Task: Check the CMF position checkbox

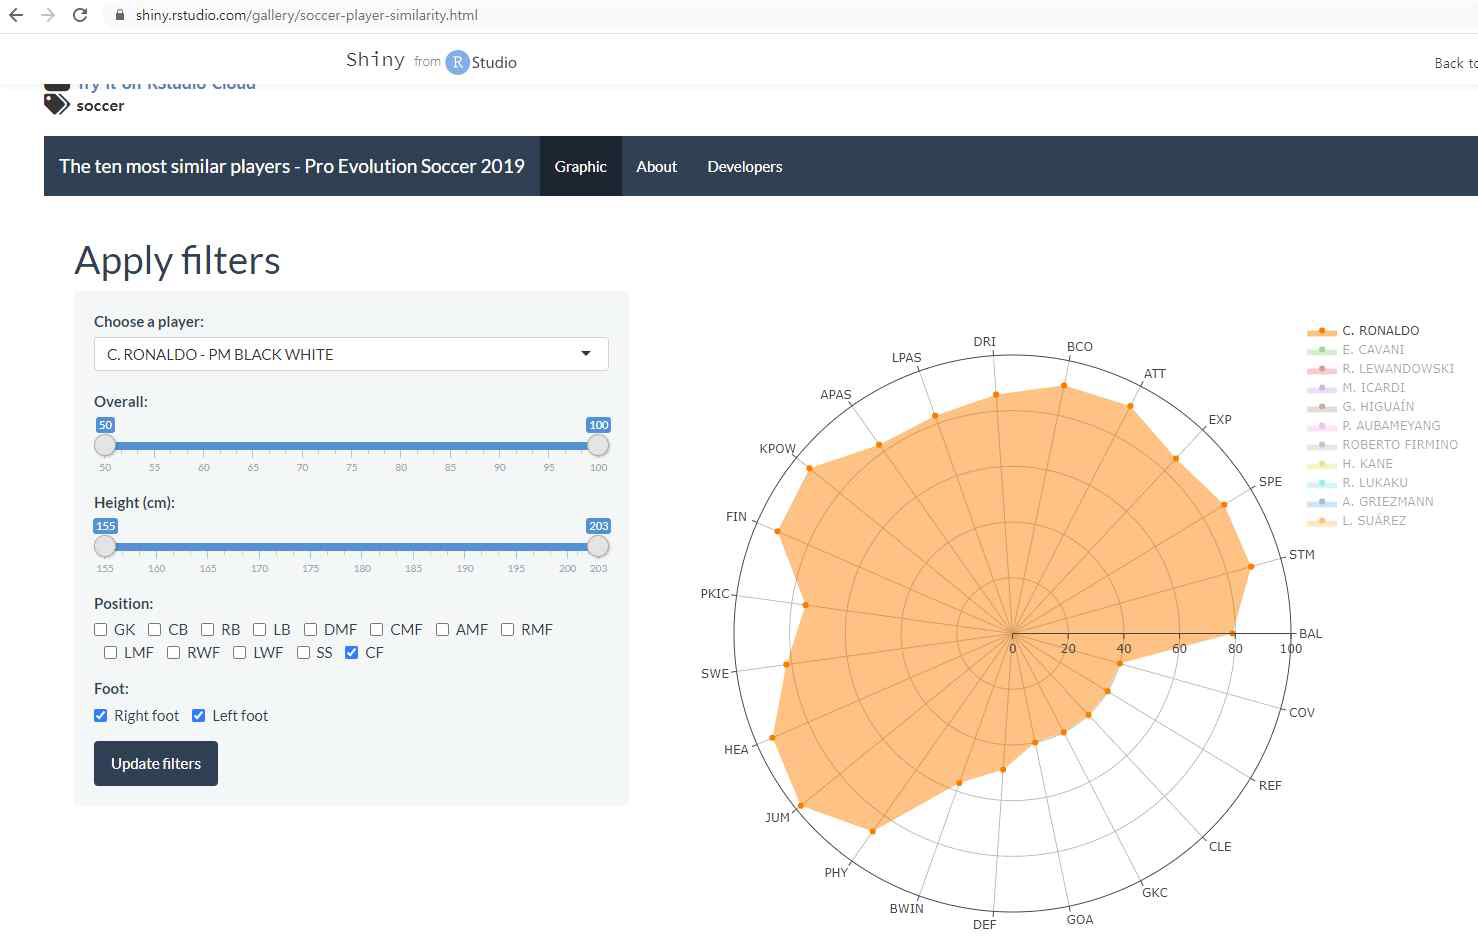Action: coord(376,629)
